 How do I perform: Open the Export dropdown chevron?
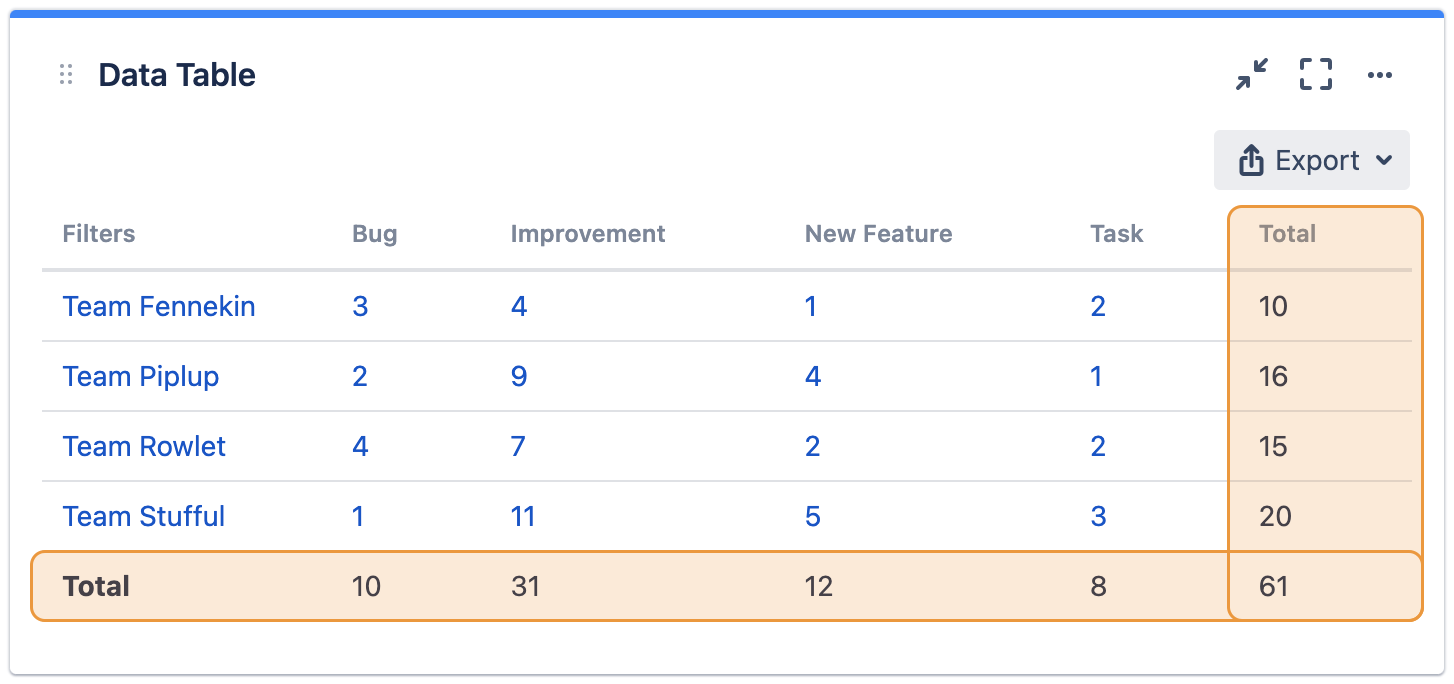click(x=1384, y=161)
